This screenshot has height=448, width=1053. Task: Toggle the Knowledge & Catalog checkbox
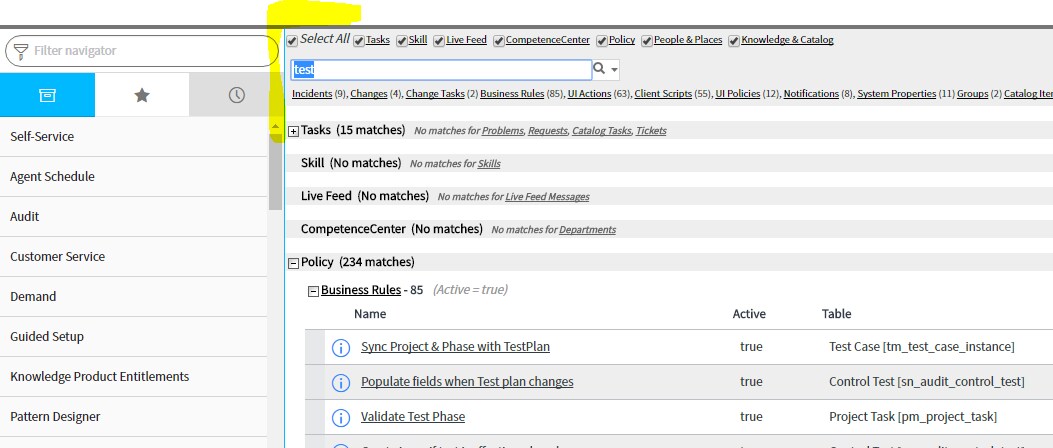pos(734,41)
